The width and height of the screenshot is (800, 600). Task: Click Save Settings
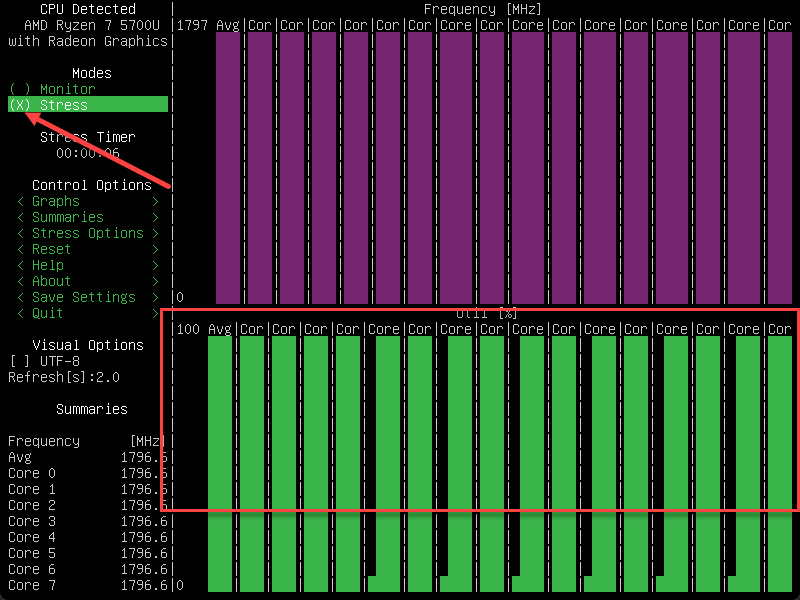click(88, 297)
